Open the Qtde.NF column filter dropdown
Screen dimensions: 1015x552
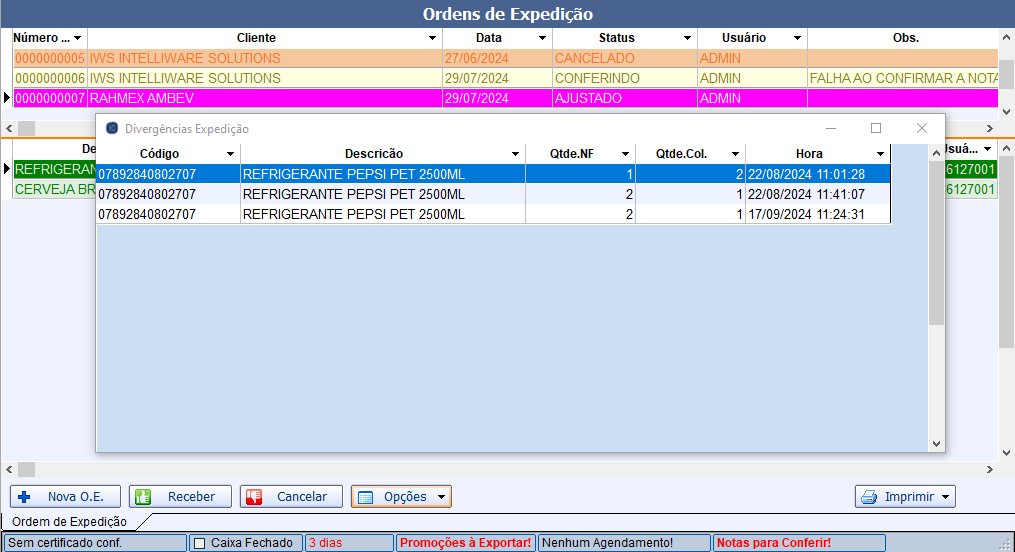click(625, 154)
